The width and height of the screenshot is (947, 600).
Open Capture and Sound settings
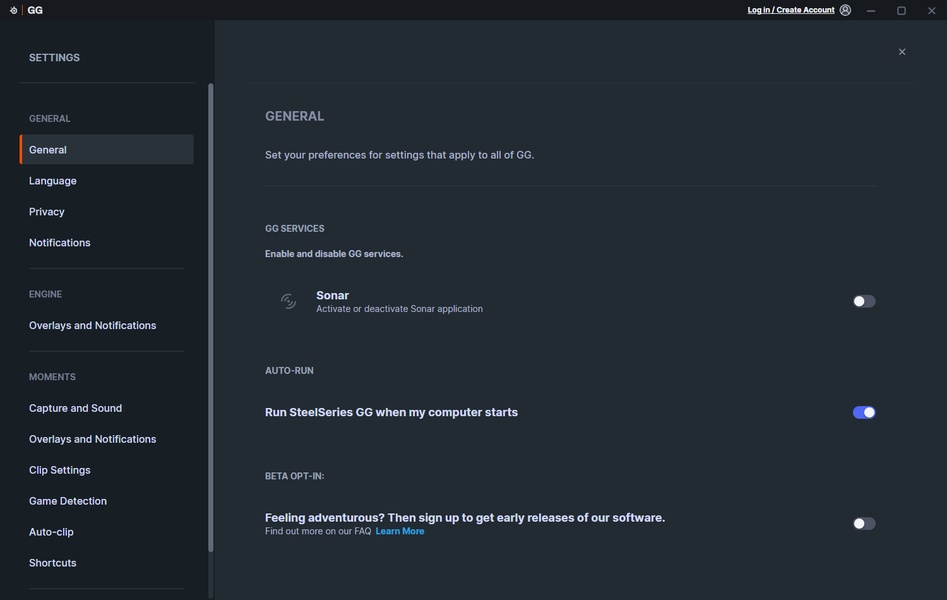pos(75,408)
